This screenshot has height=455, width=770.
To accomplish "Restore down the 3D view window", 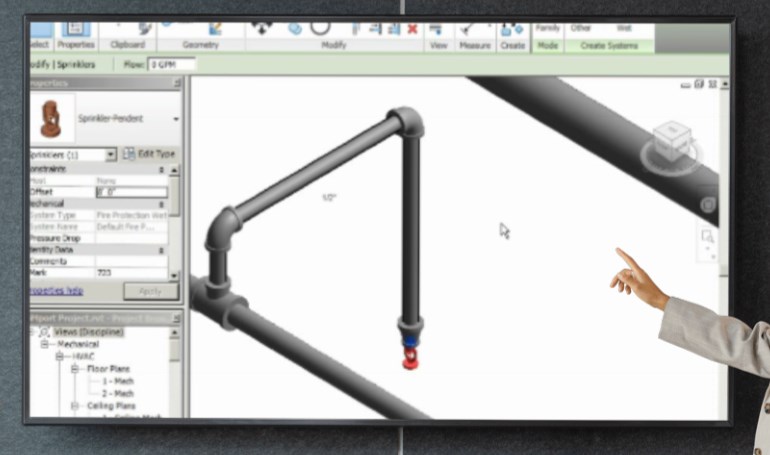I will coord(699,84).
